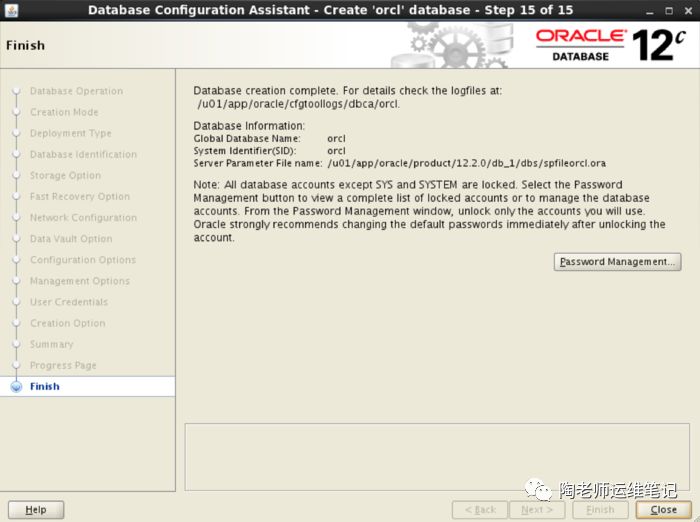Click the Close button
The image size is (700, 522).
(x=663, y=509)
